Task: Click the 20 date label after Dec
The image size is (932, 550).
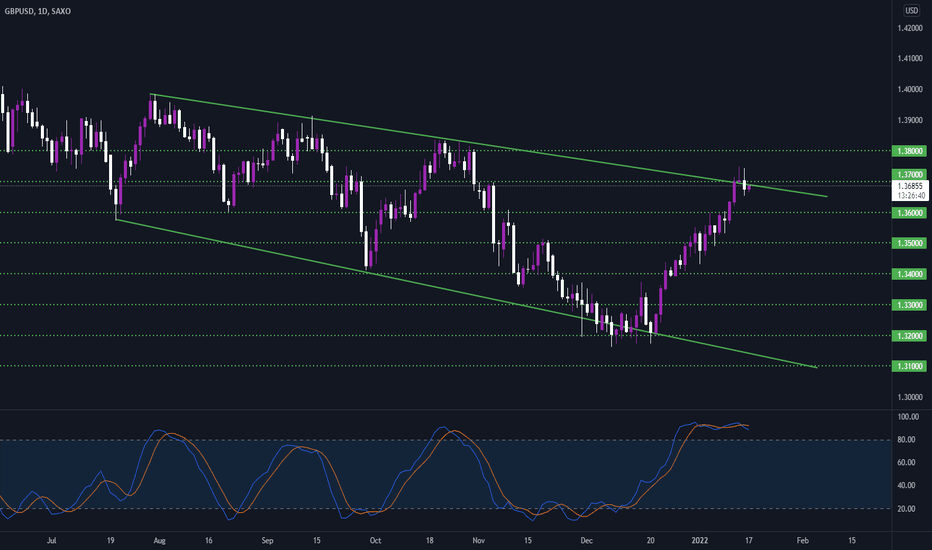Action: pos(650,540)
